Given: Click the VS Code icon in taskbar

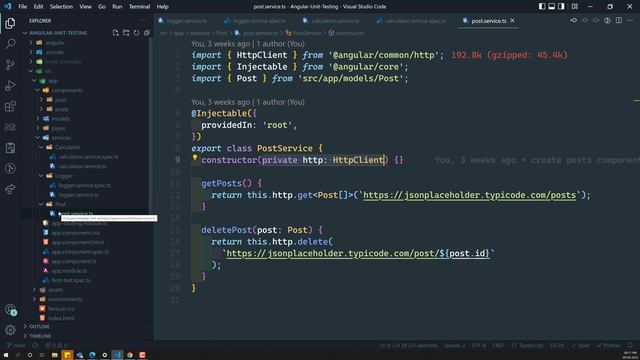Looking at the screenshot, I should click(118, 355).
